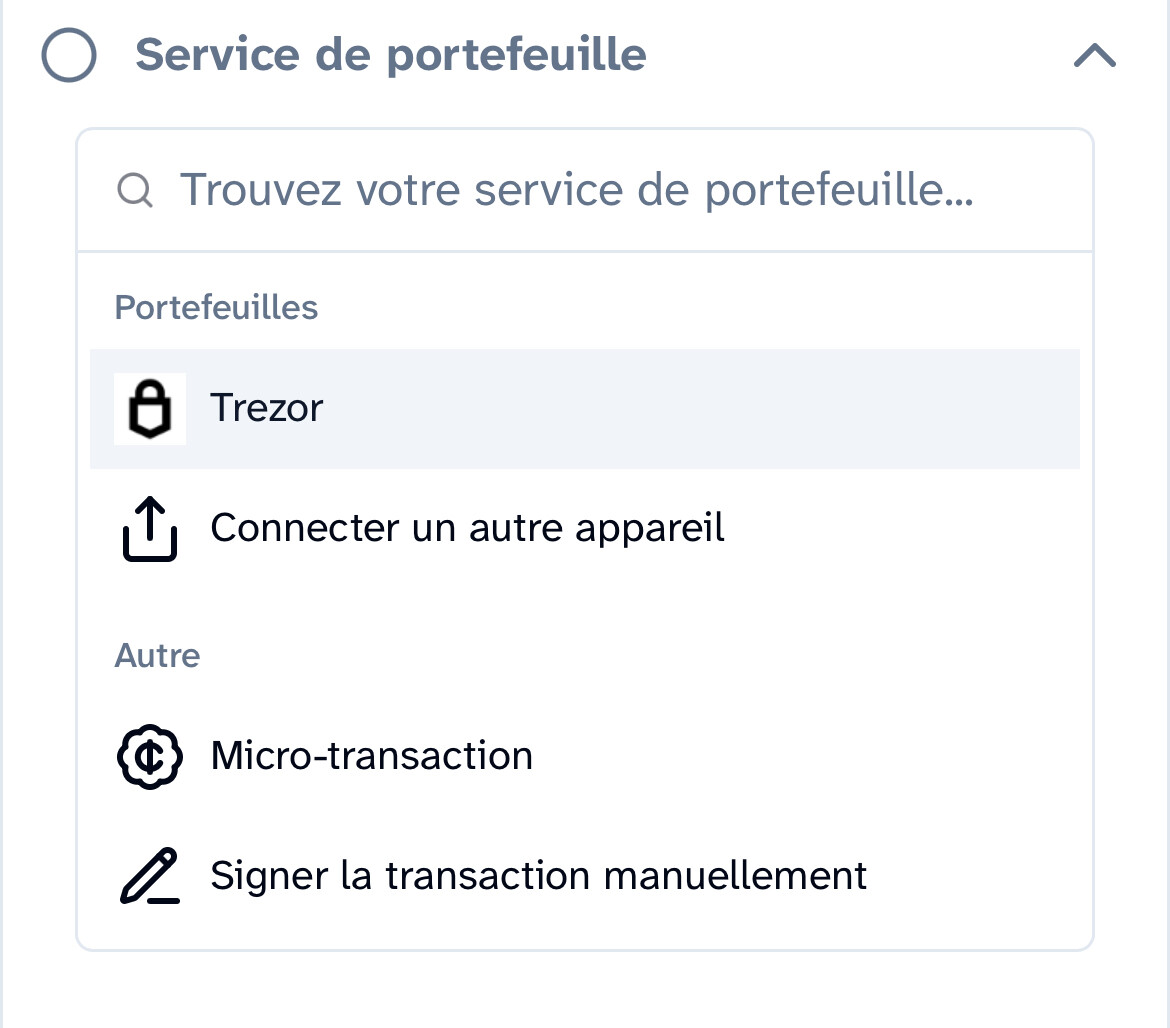Click the Autre section header
This screenshot has width=1170, height=1028.
tap(157, 656)
